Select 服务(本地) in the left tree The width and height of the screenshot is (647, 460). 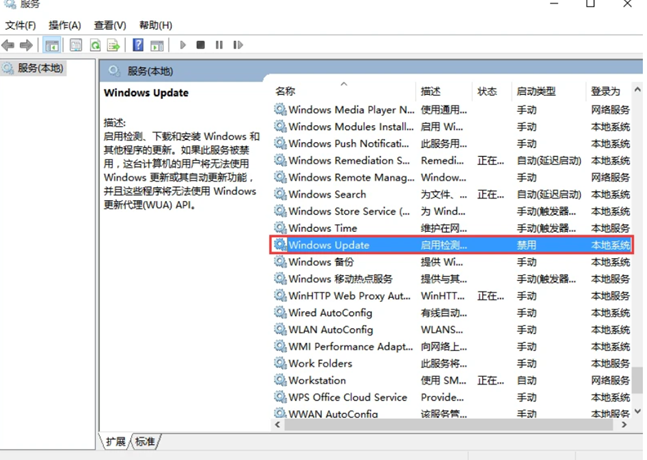point(33,68)
